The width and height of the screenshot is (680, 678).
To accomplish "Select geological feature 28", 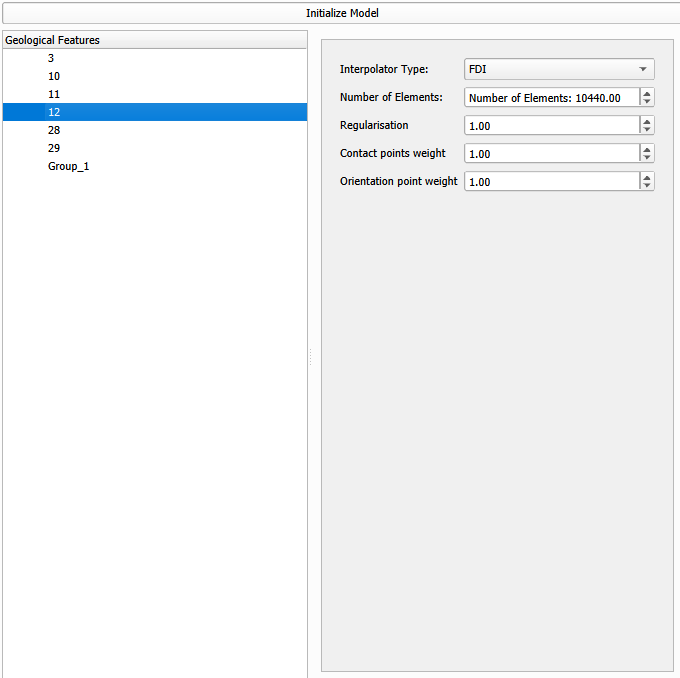I will coord(155,130).
